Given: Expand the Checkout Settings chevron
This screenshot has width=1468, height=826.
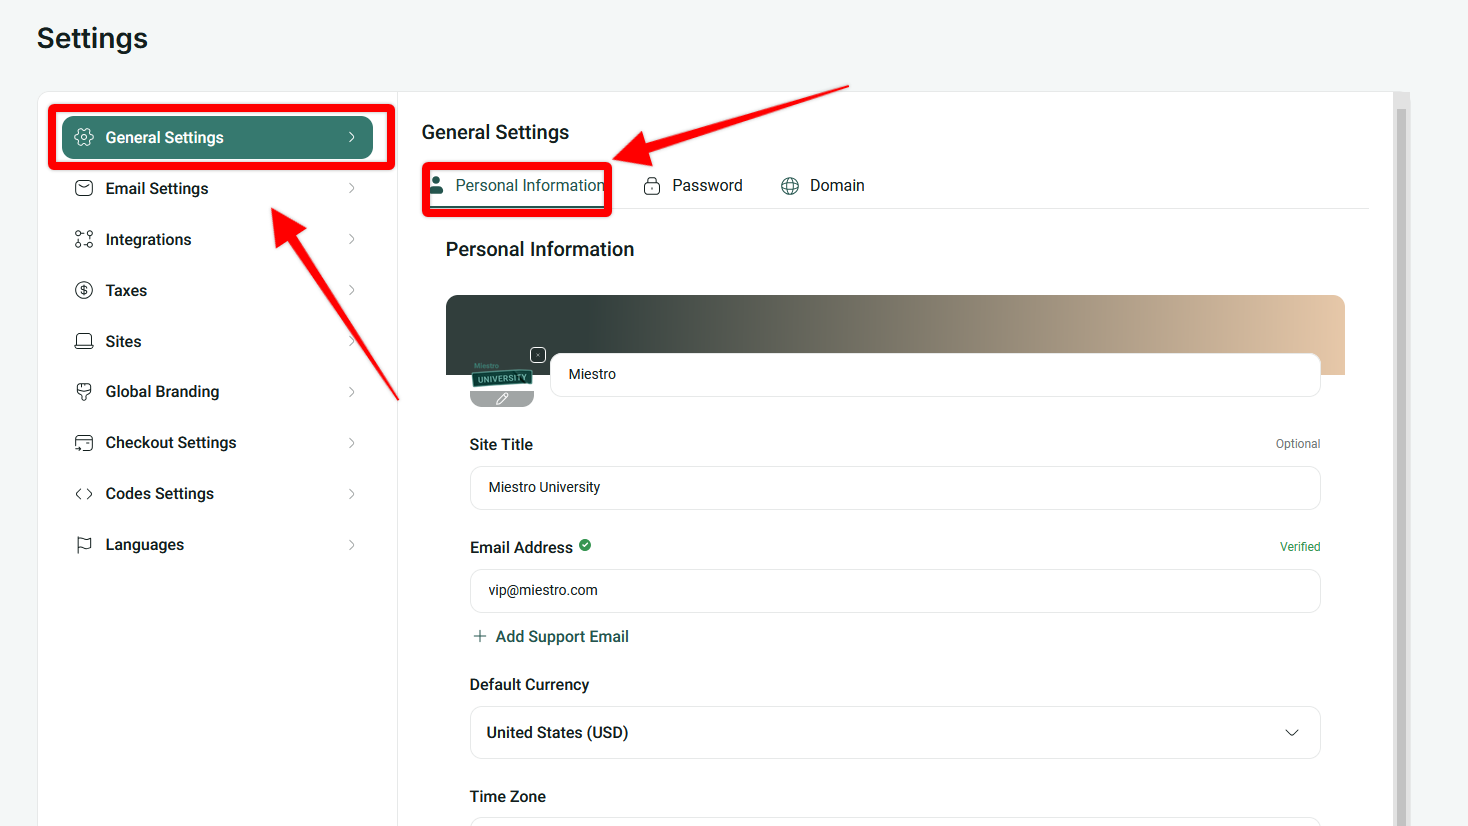Looking at the screenshot, I should [352, 443].
